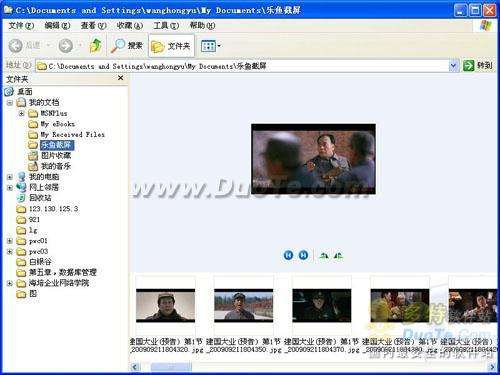500x375 pixels.
Task: Open the File menu
Action: (x=21, y=25)
